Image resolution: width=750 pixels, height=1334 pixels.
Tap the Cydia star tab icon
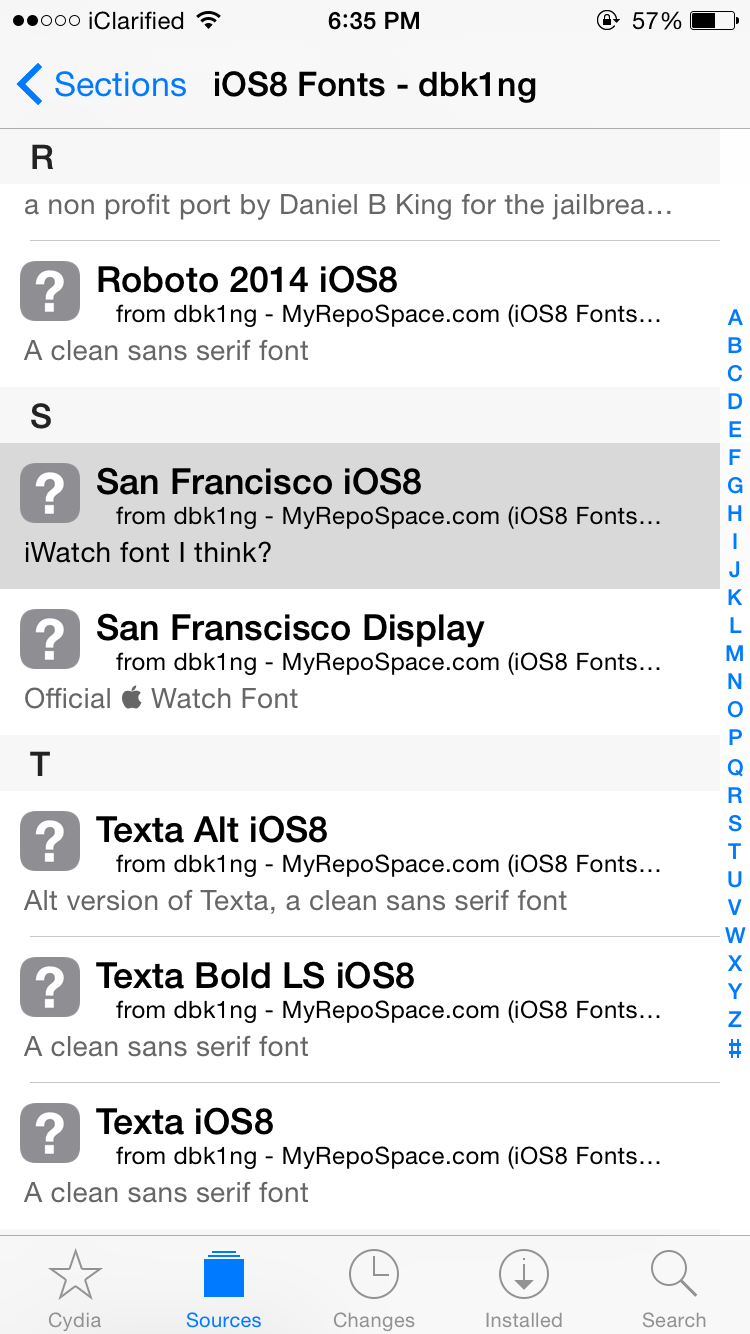pos(75,1275)
